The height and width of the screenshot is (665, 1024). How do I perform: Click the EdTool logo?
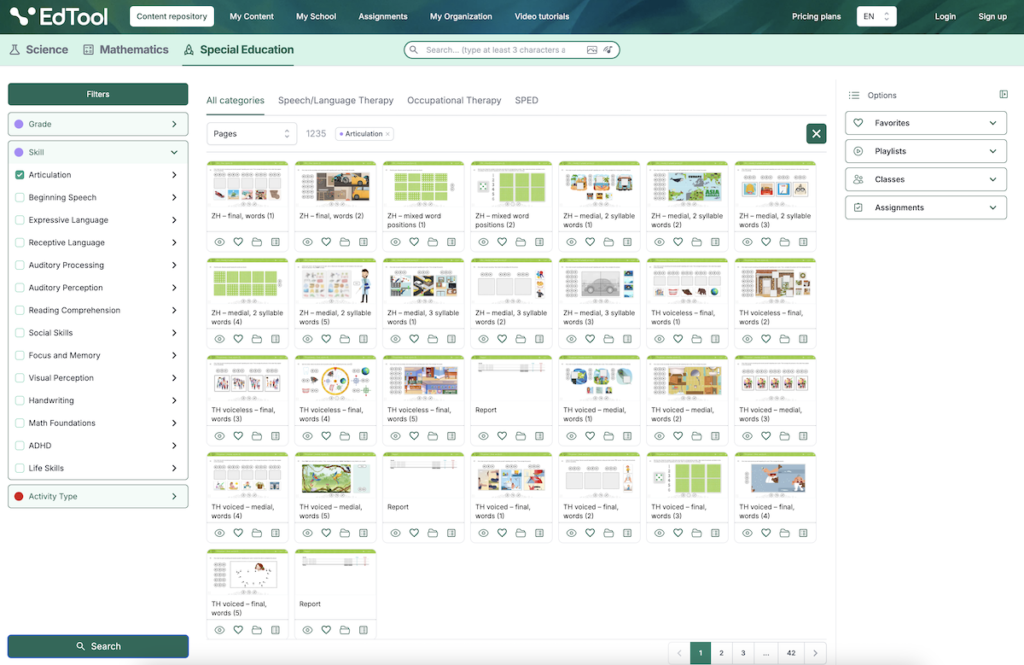[60, 16]
